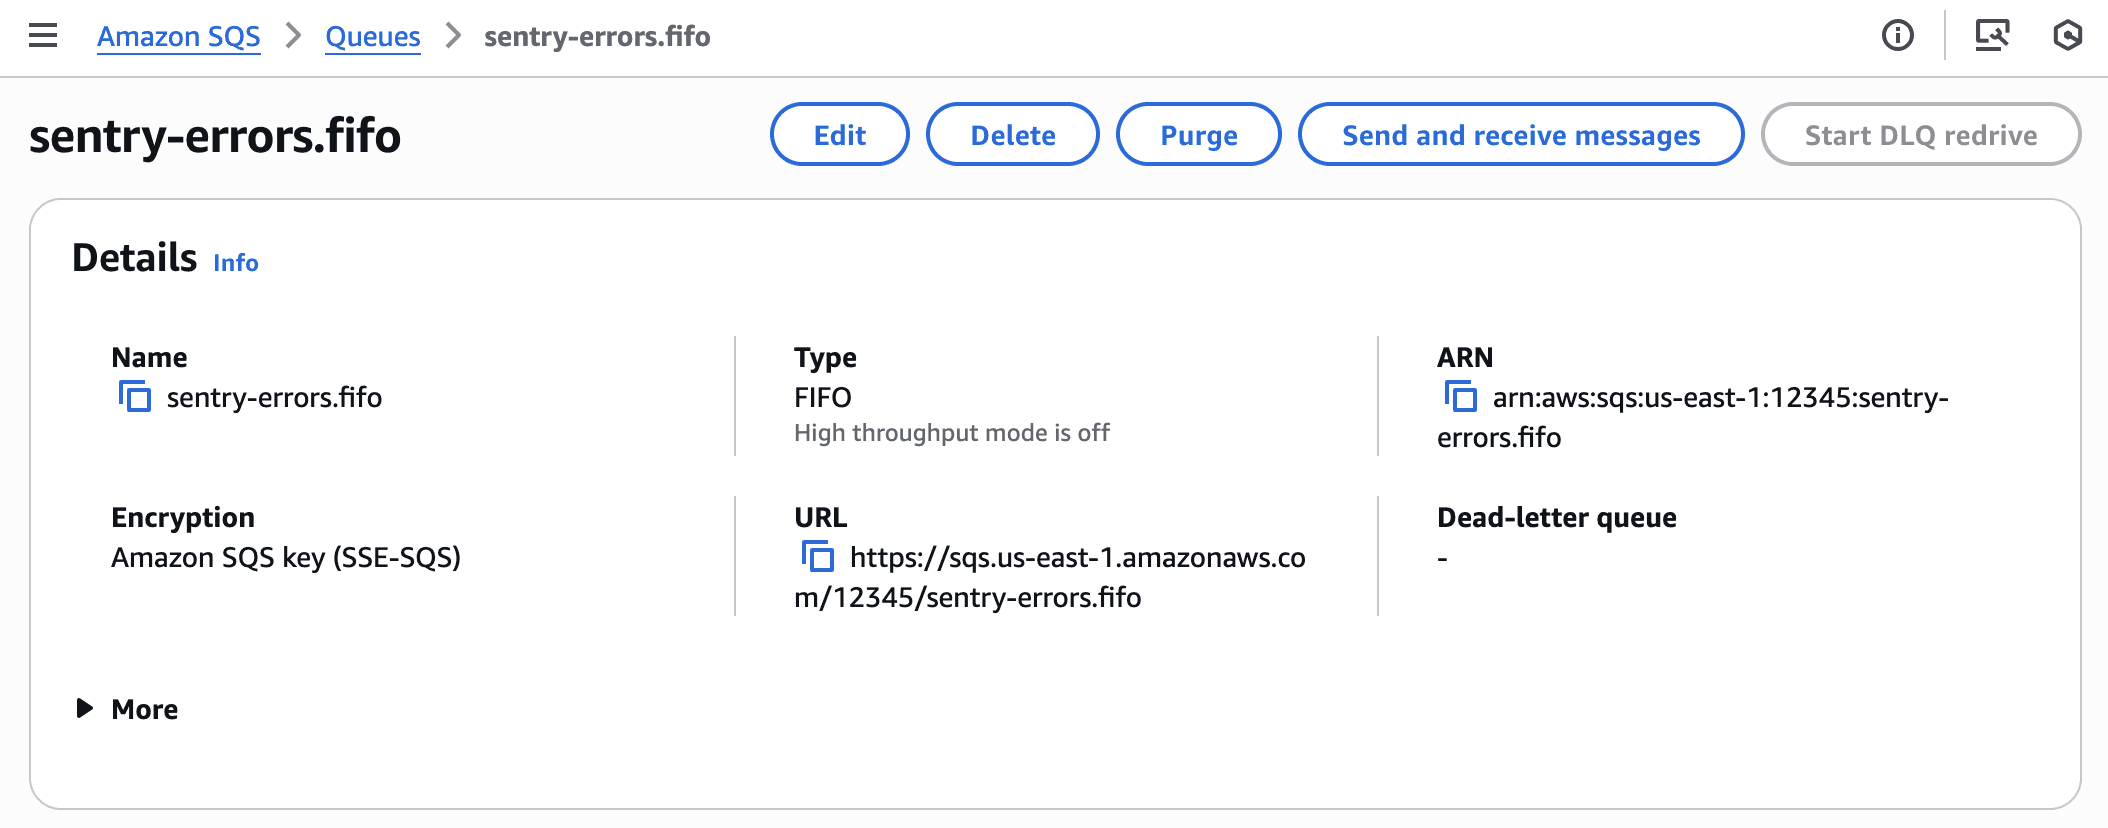Viewport: 2108px width, 828px height.
Task: Open the Info link next to Details
Action: click(x=236, y=263)
